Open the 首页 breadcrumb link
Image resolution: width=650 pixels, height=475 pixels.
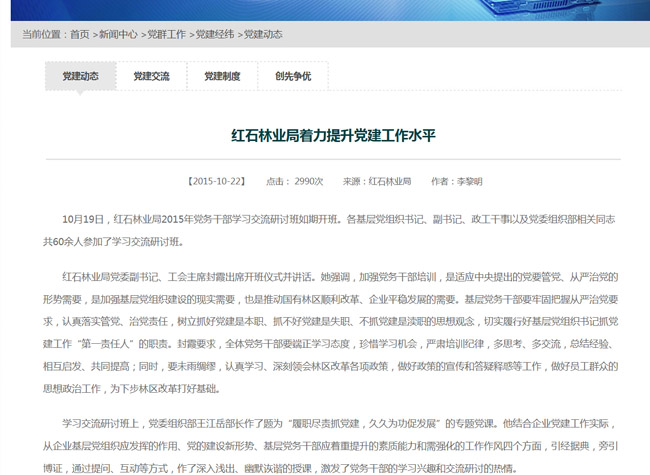(x=80, y=34)
